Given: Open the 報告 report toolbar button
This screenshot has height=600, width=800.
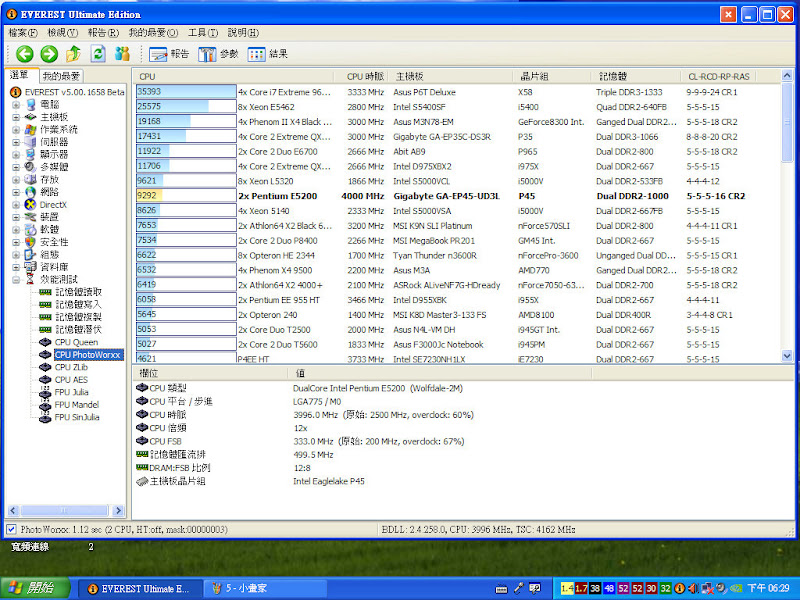Looking at the screenshot, I should [168, 54].
